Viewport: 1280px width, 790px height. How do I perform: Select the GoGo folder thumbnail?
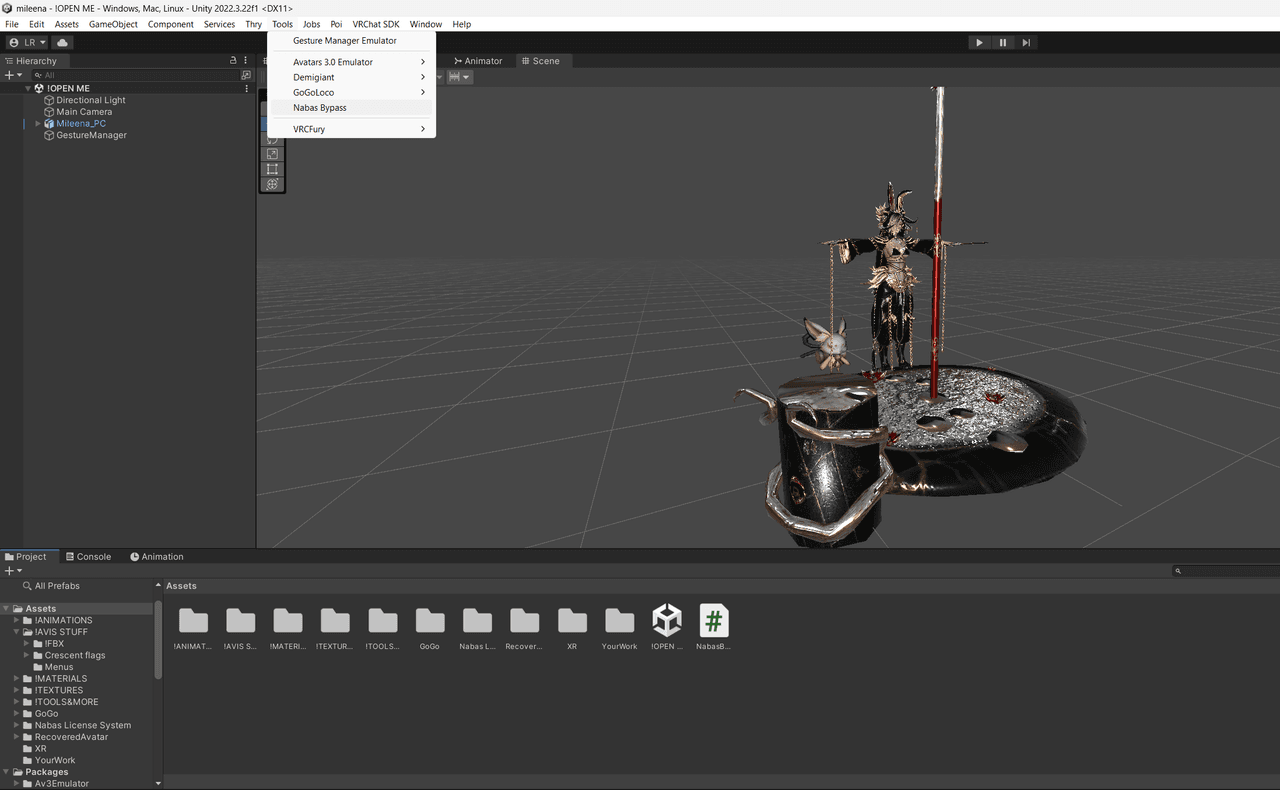coord(430,621)
